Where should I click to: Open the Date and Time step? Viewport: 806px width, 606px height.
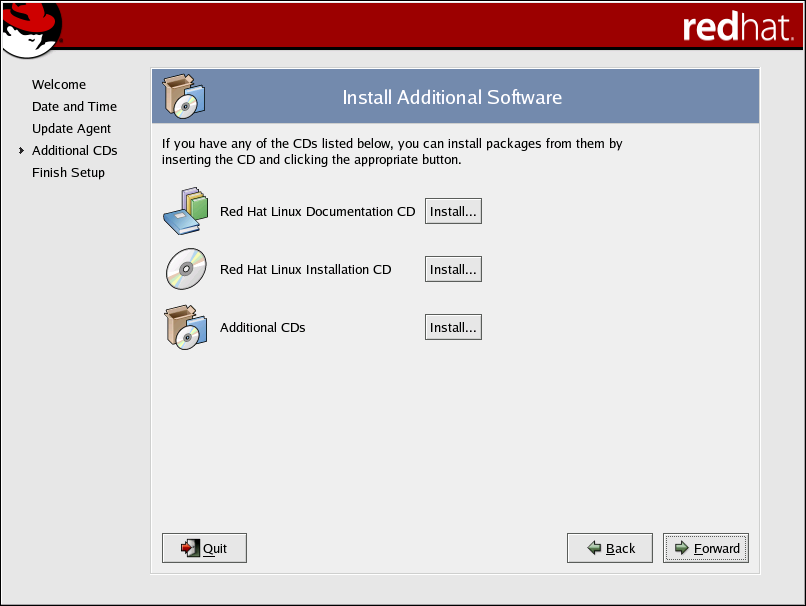pyautogui.click(x=74, y=107)
